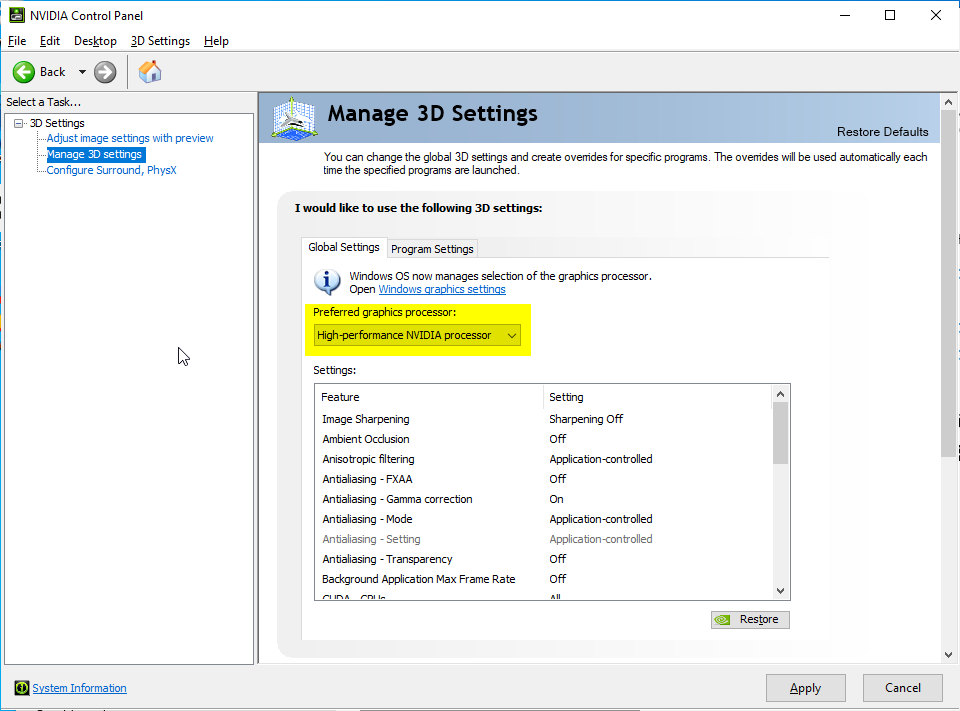Screen dimensions: 960x711
Task: Click Restore Defaults
Action: click(882, 131)
